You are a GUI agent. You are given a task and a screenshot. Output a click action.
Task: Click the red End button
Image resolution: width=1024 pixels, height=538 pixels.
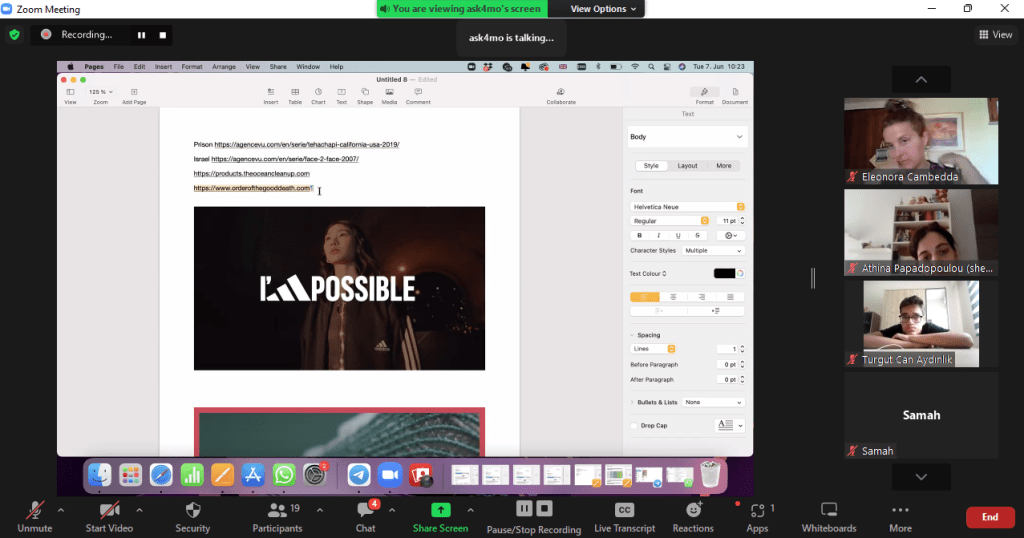pyautogui.click(x=990, y=517)
